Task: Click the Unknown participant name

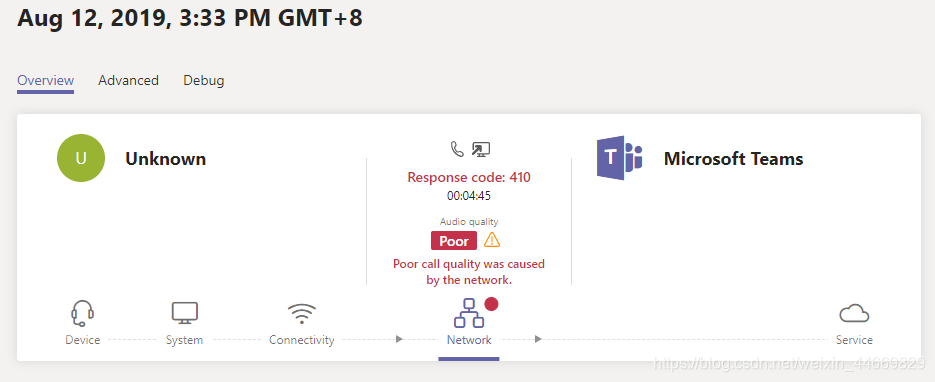Action: [166, 159]
